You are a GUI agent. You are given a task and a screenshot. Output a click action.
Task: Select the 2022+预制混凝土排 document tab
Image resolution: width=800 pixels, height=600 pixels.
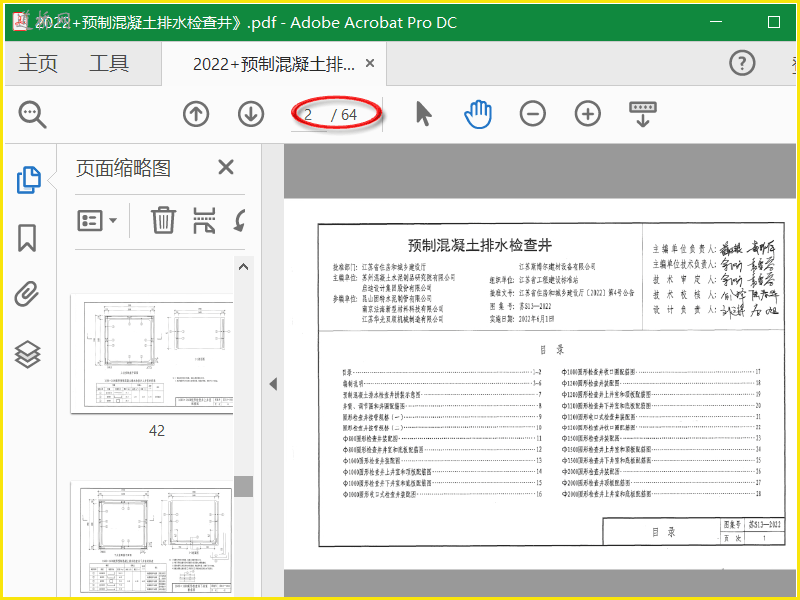click(273, 64)
